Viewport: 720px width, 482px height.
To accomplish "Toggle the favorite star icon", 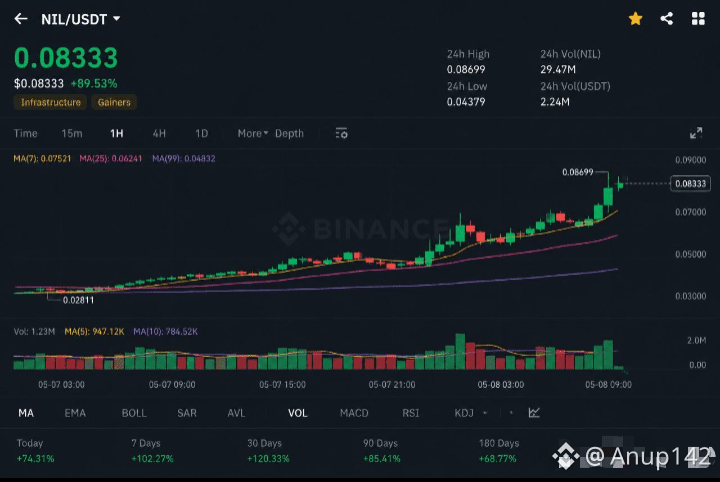I will coord(636,19).
